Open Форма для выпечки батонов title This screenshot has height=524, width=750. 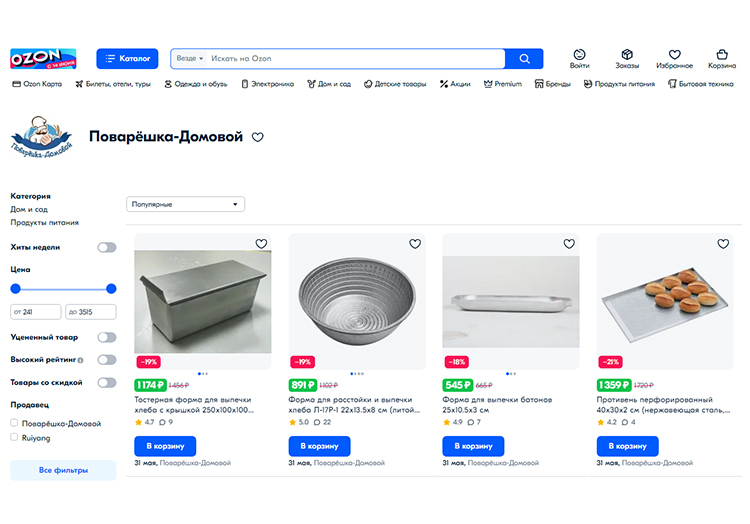(497, 405)
